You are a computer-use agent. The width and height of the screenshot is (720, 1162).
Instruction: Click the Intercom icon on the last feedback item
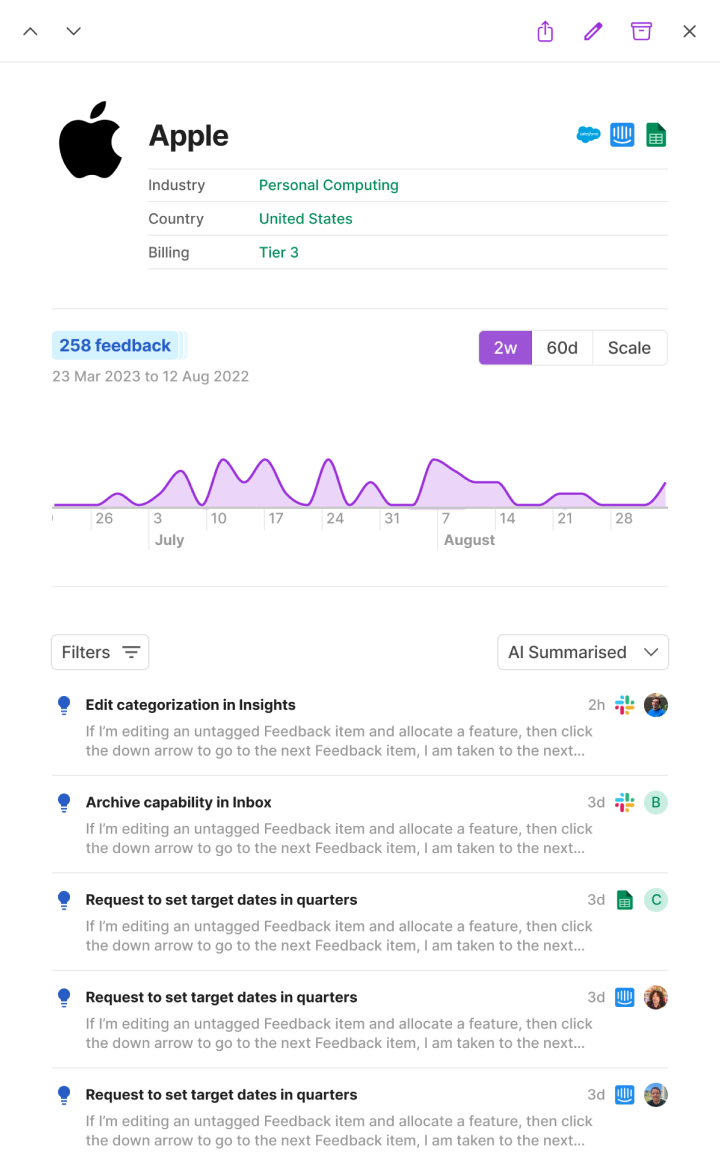(x=624, y=1095)
